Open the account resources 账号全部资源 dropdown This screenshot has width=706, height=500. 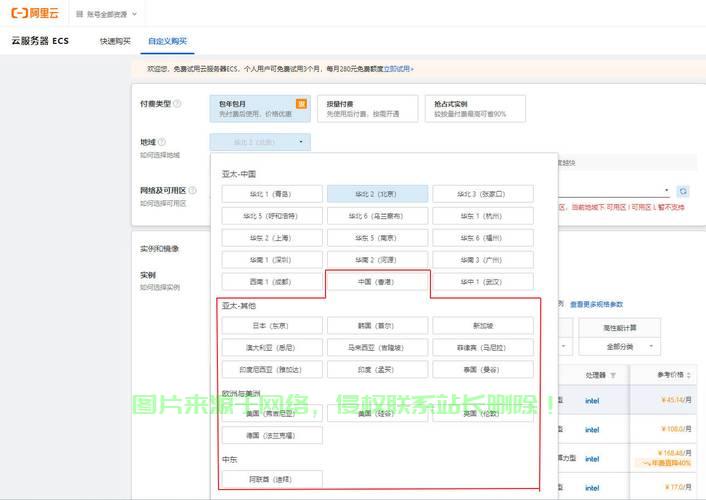point(106,14)
